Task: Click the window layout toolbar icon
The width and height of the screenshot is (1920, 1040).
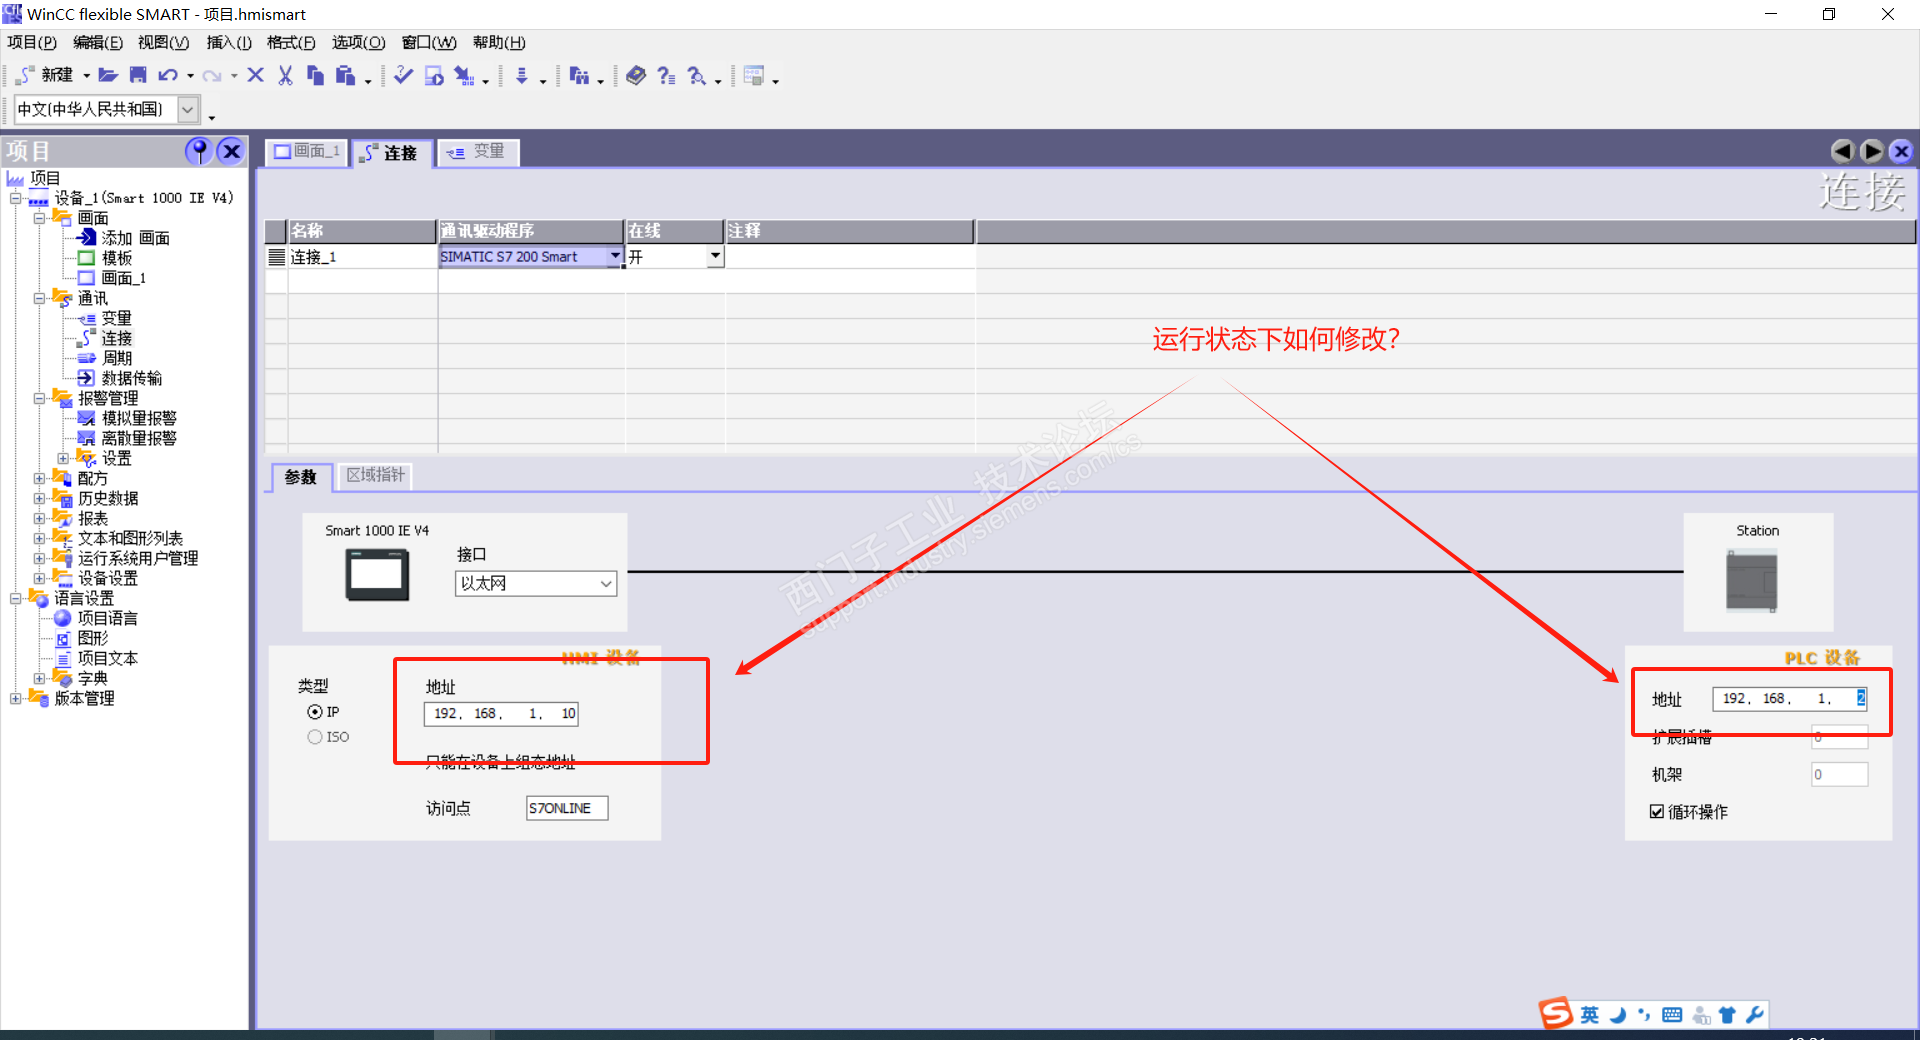Action: (x=754, y=75)
